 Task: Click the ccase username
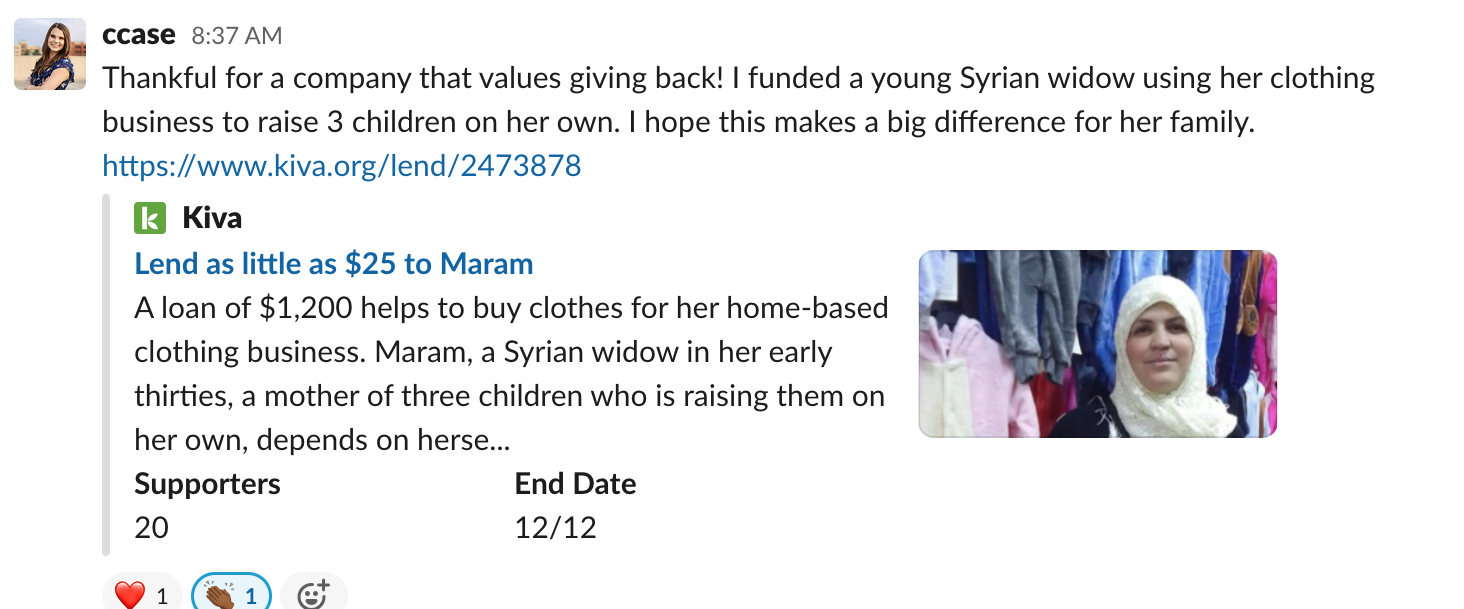[139, 35]
